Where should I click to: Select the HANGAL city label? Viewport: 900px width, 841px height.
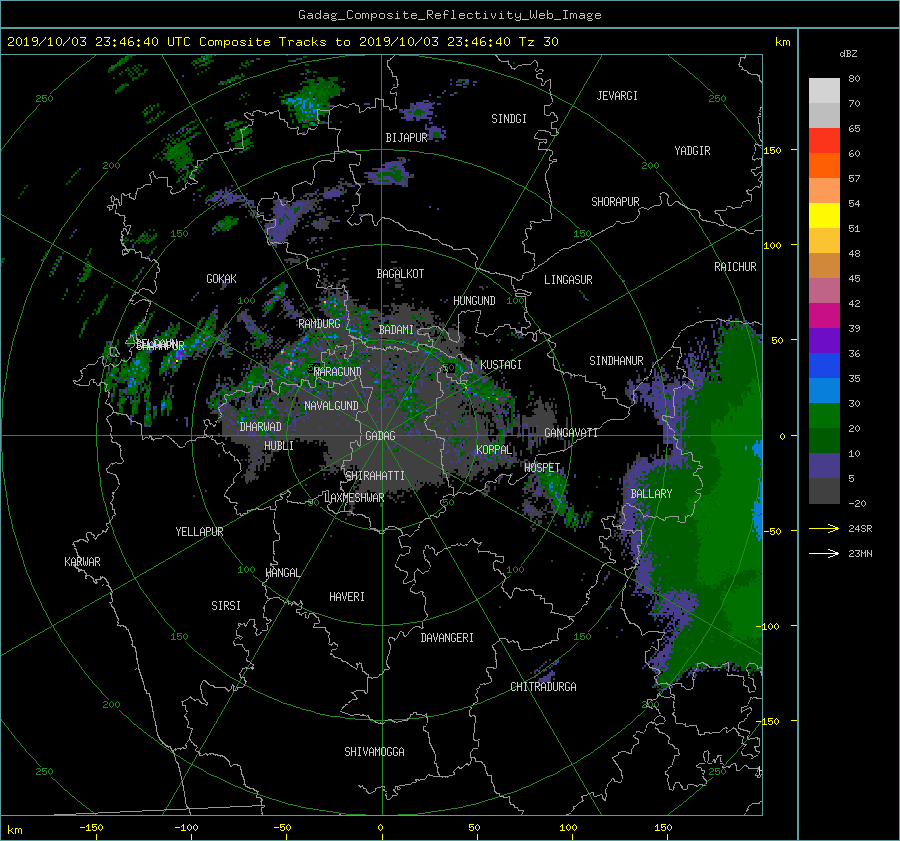282,573
